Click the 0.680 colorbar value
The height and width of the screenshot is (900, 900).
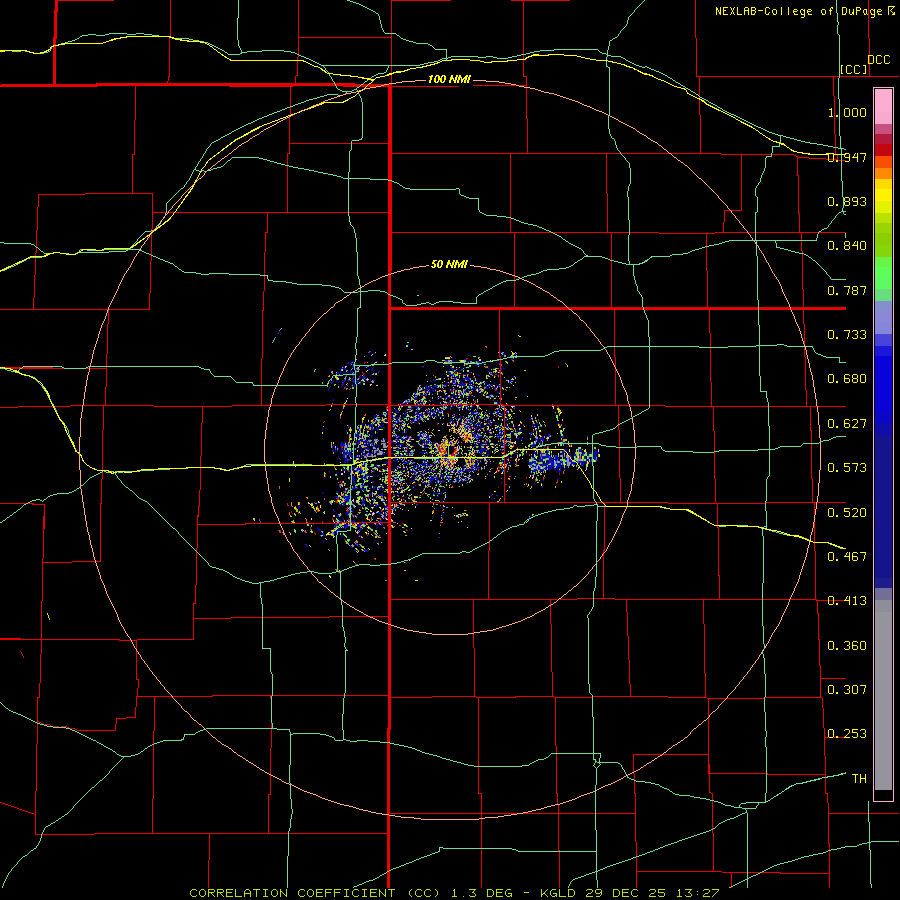(847, 379)
